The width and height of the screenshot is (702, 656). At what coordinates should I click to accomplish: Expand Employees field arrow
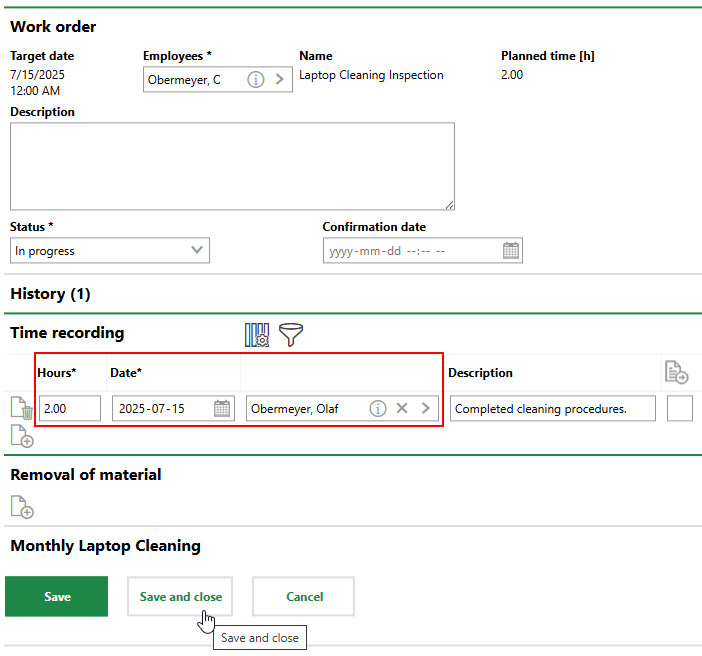coord(279,80)
